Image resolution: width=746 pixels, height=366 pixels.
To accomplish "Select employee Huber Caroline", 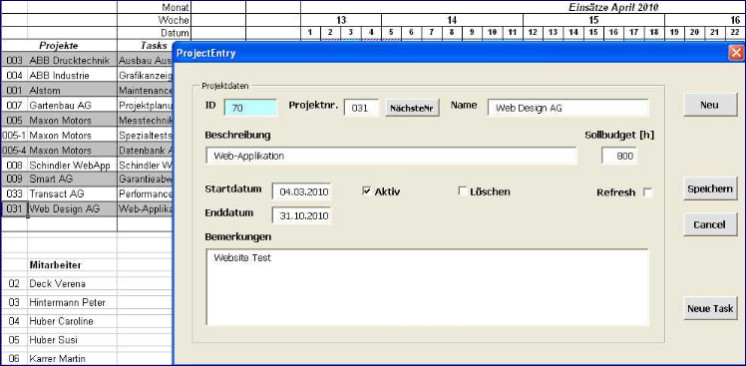I will tap(72, 321).
